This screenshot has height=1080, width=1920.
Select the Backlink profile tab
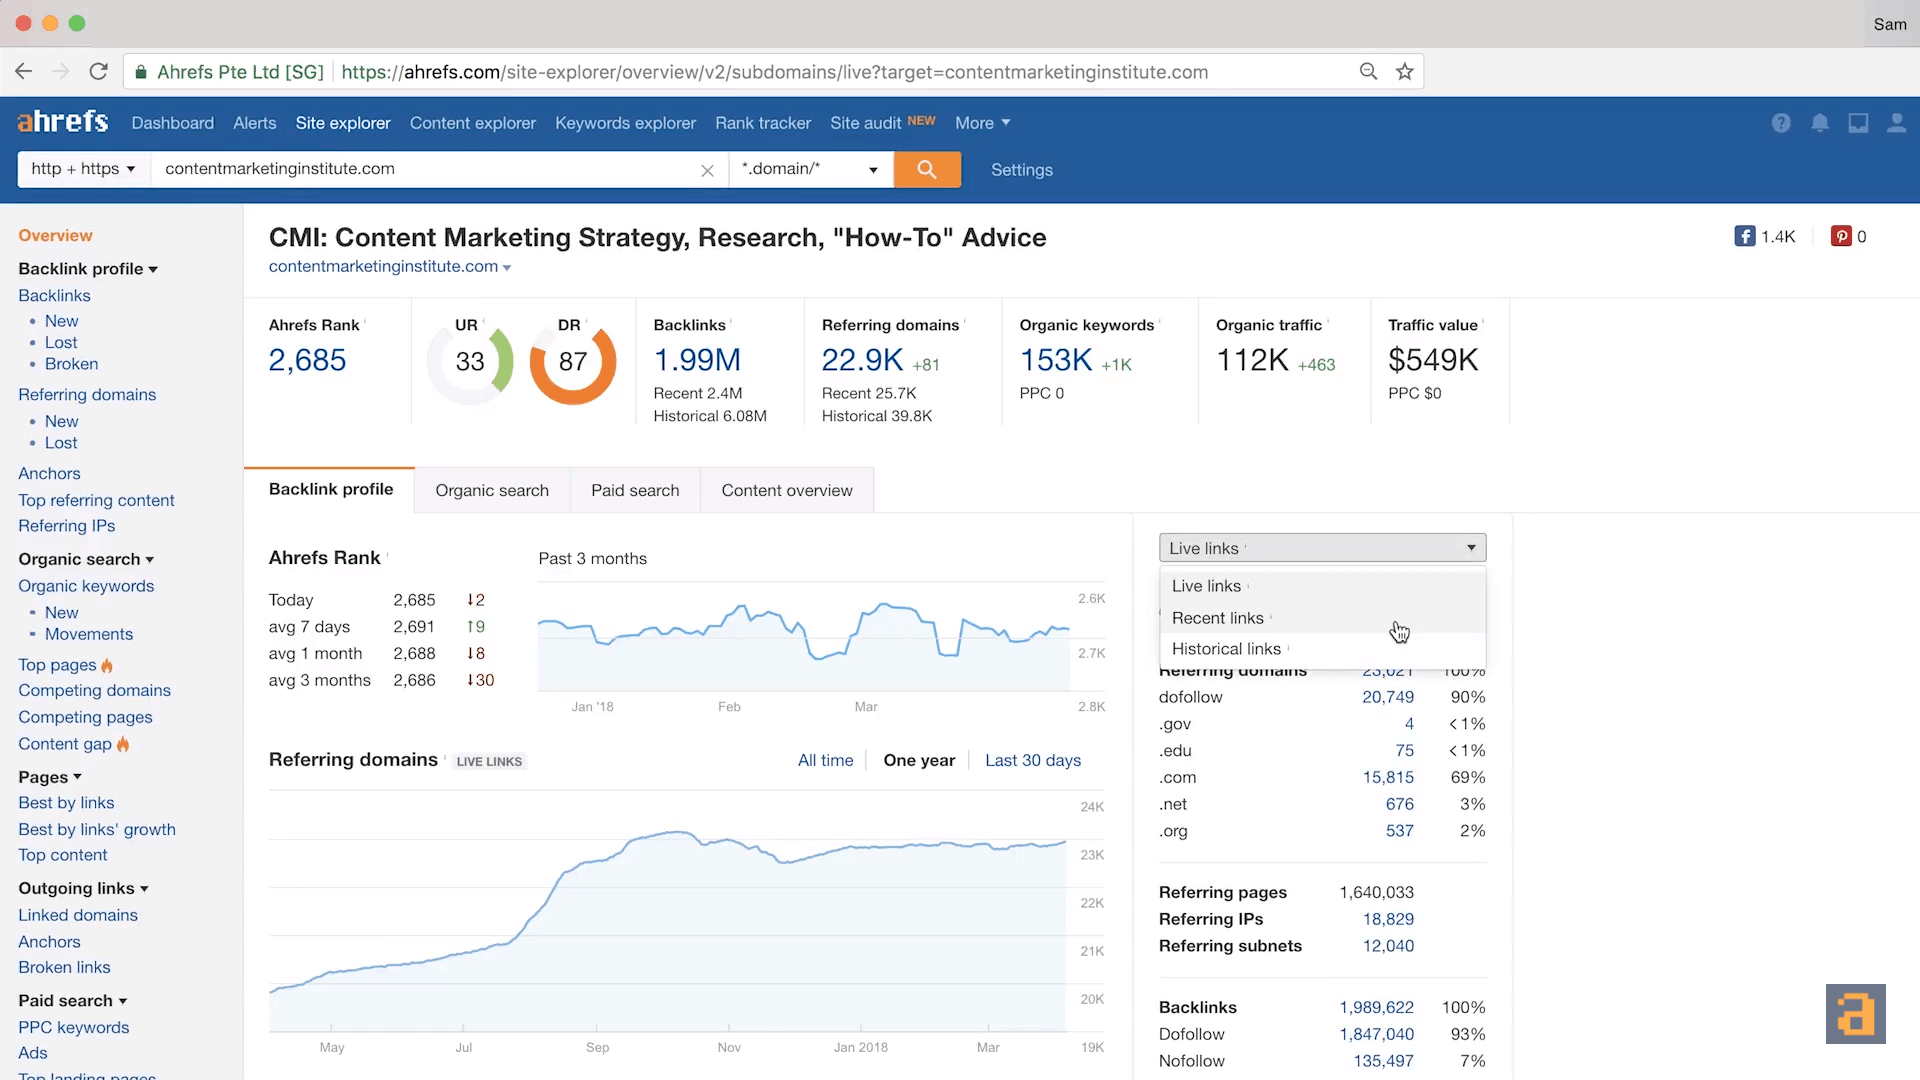click(330, 489)
